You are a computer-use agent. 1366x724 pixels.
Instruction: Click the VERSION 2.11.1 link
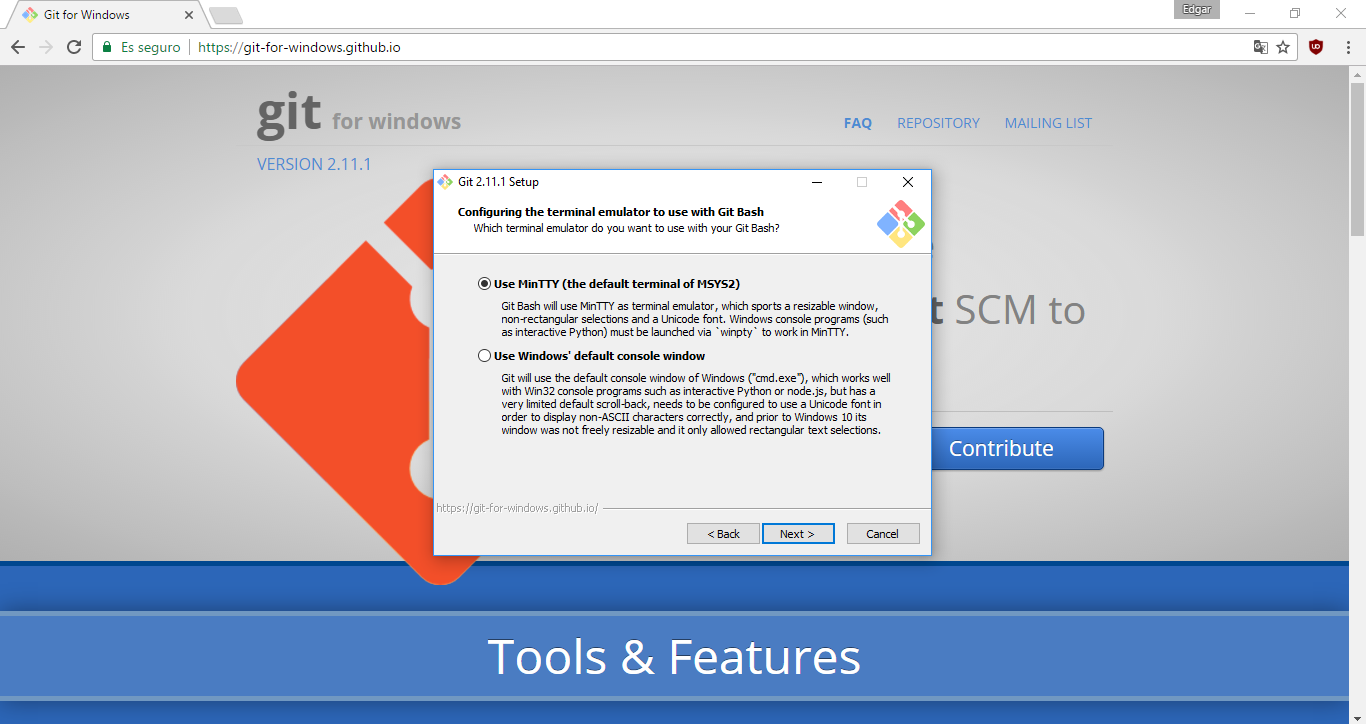(x=314, y=164)
